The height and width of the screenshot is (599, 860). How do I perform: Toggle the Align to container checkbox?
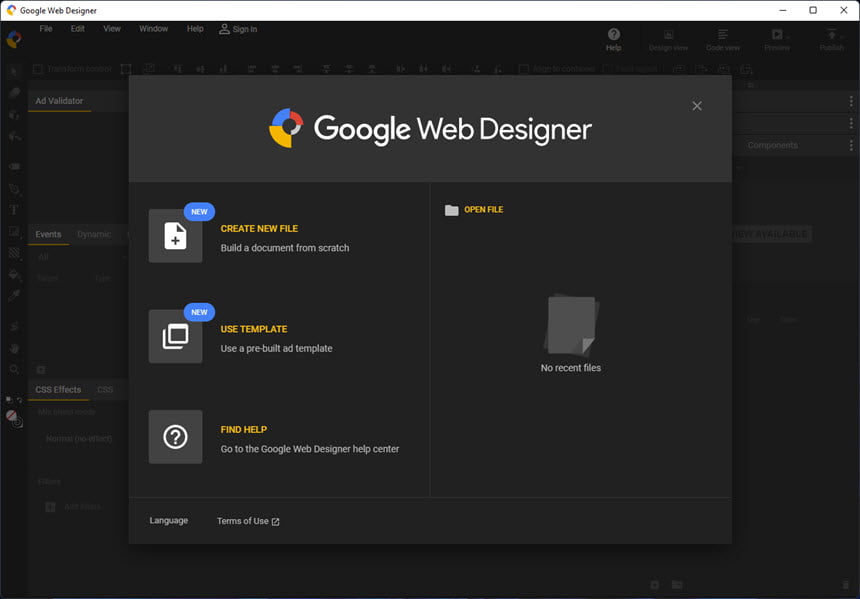(x=524, y=69)
